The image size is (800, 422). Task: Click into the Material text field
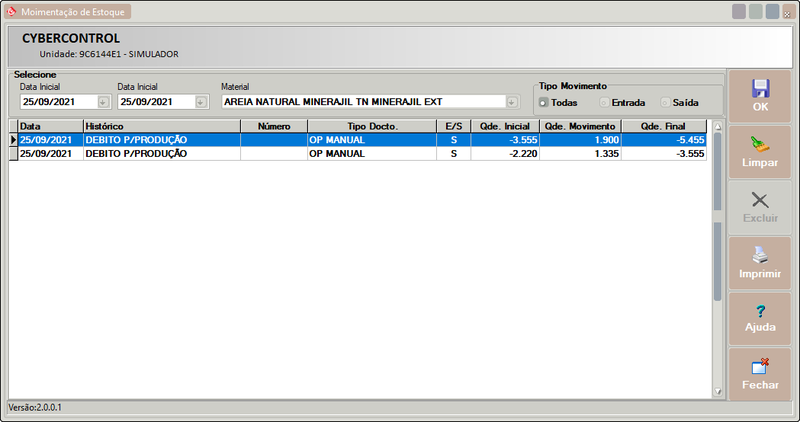pyautogui.click(x=360, y=101)
